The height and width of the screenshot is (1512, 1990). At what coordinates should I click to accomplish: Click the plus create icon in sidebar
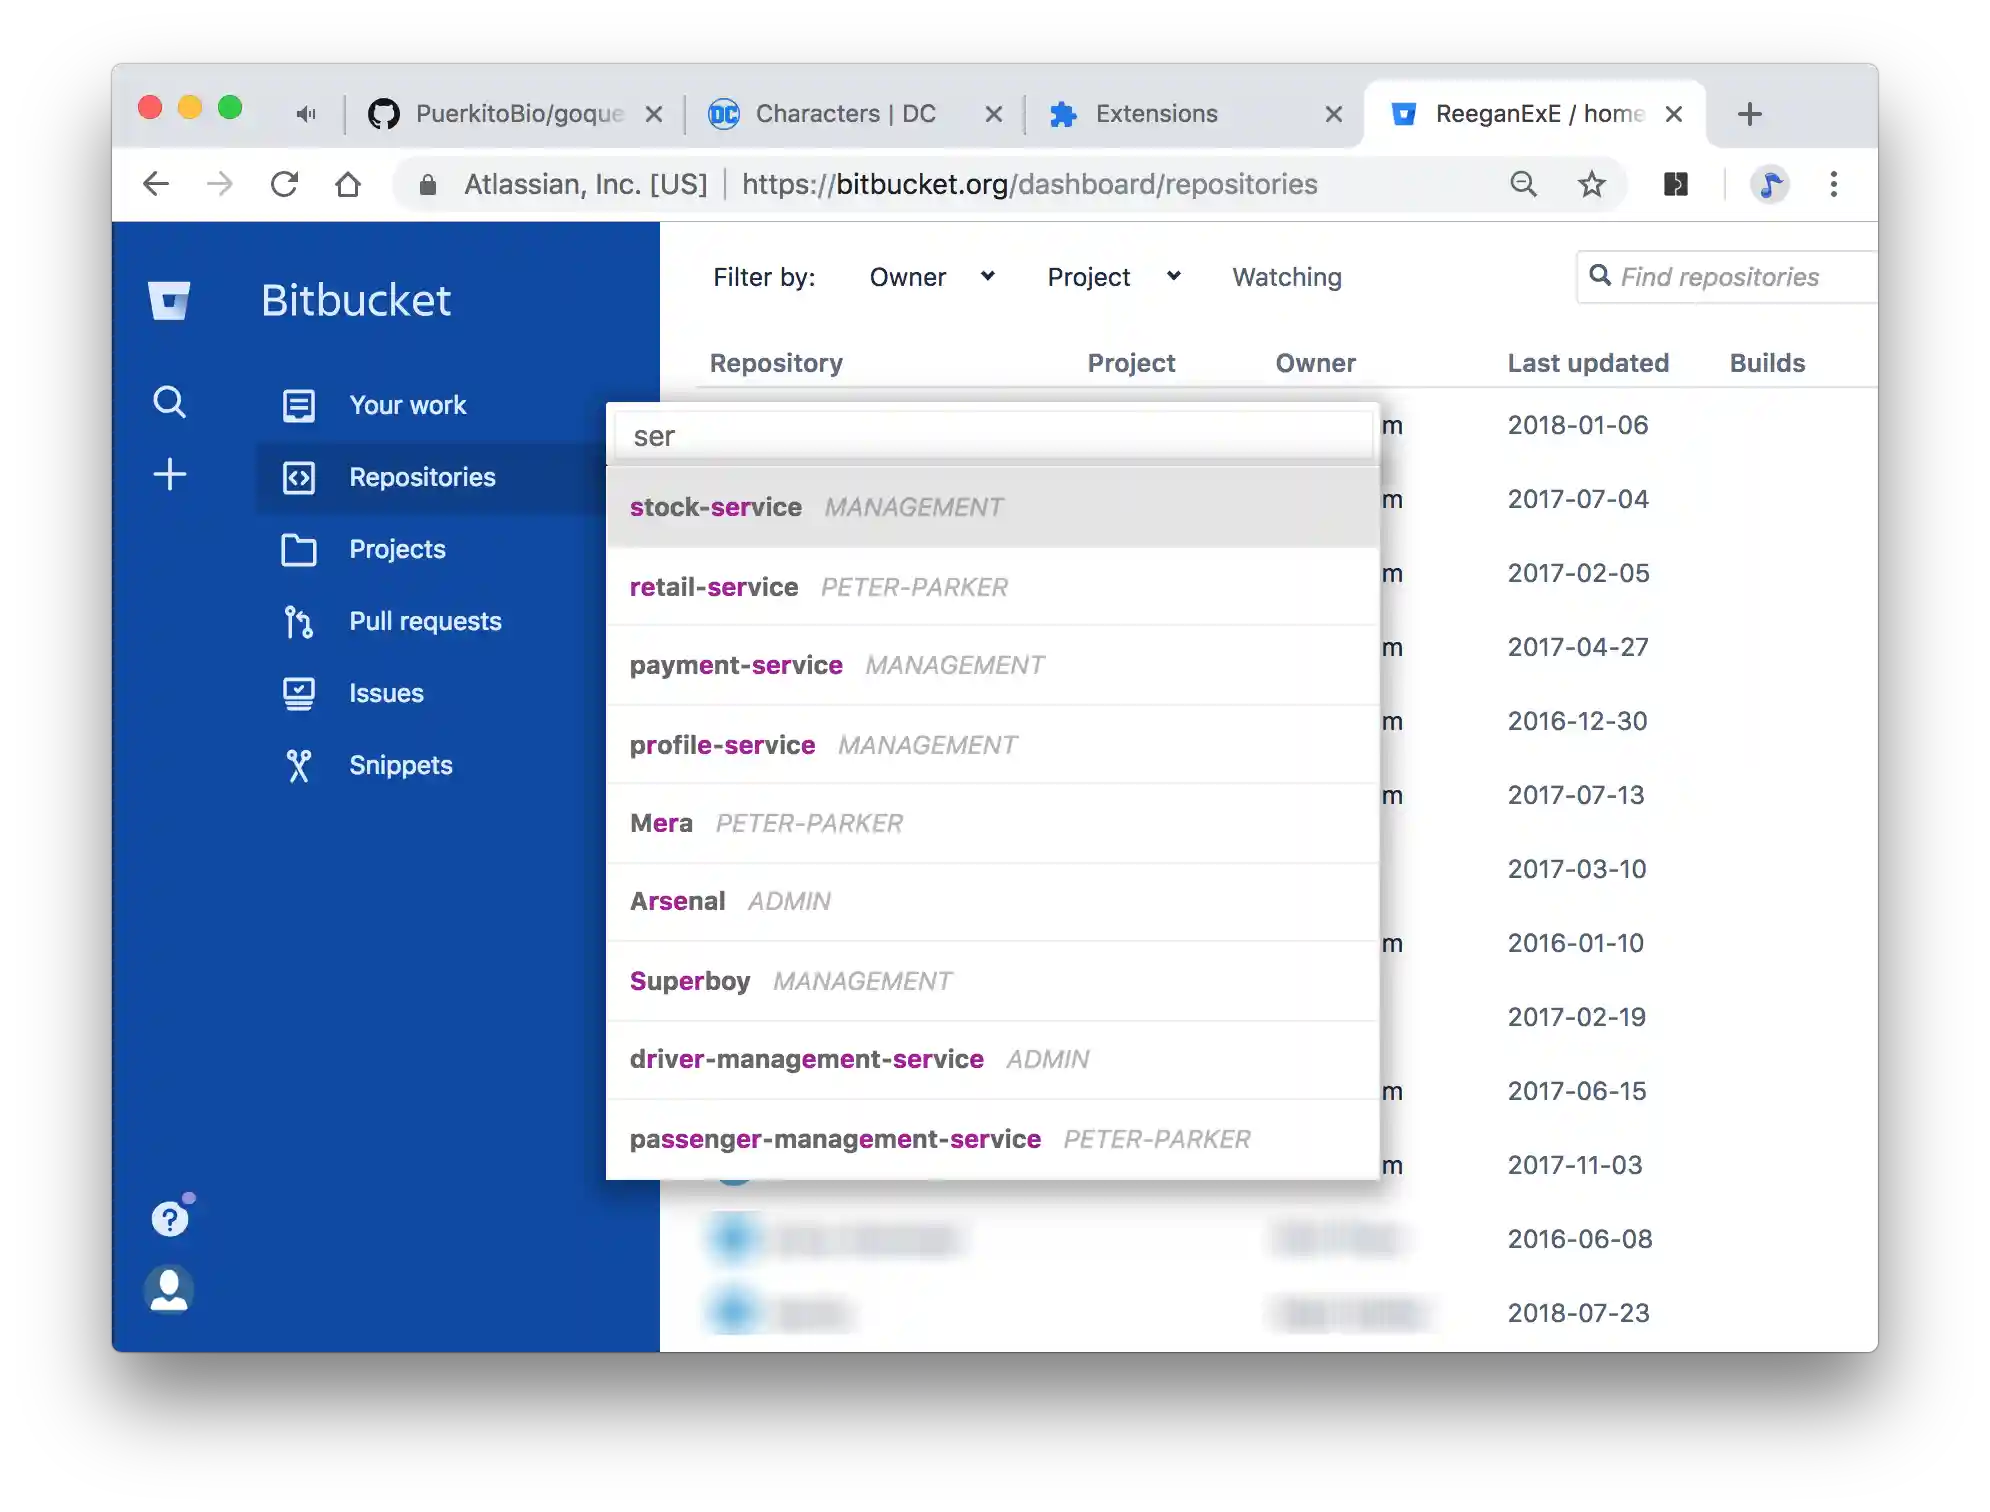click(169, 474)
